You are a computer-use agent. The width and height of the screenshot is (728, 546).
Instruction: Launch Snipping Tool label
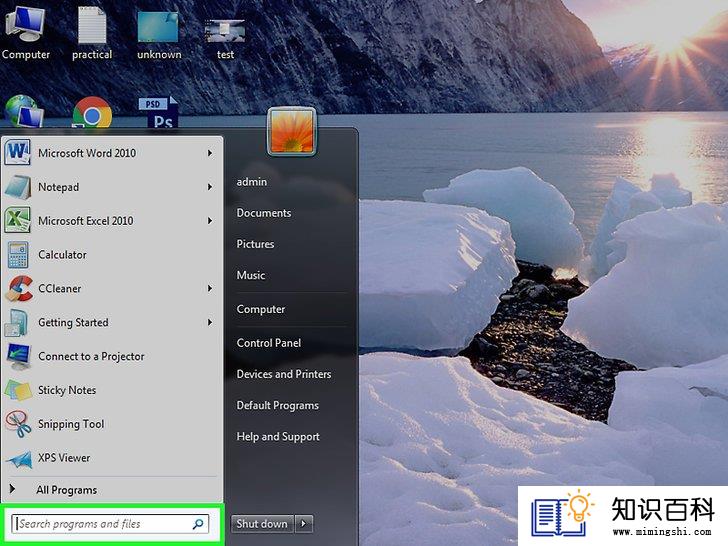point(71,424)
